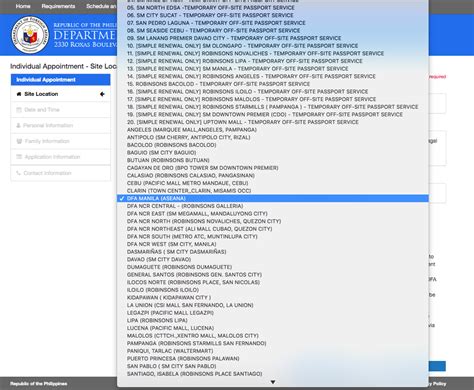Select 08. SM Seaside Cebu off-site option
Image resolution: width=474 pixels, height=390 pixels.
273,31
